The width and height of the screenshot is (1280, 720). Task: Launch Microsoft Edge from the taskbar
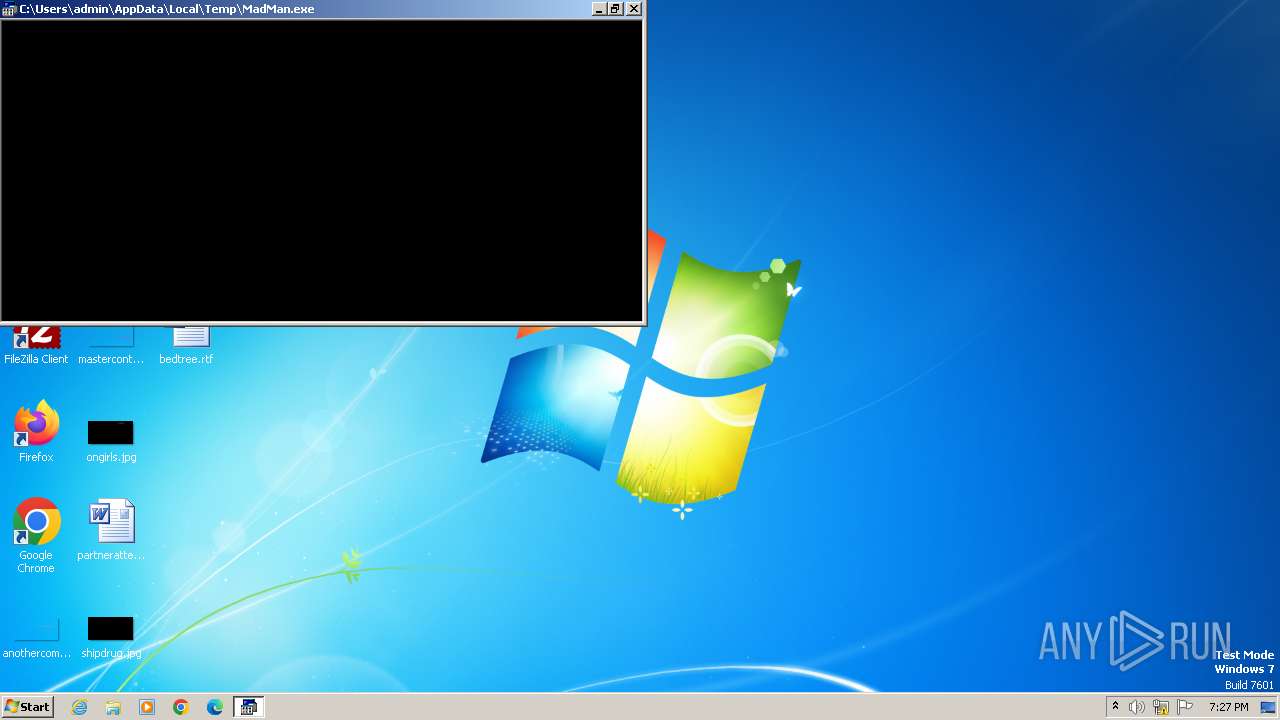[x=215, y=707]
